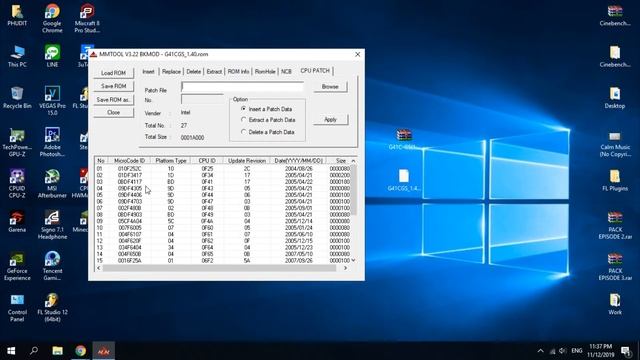This screenshot has width=640, height=360.
Task: Show hidden system tray icons
Action: [x=540, y=351]
